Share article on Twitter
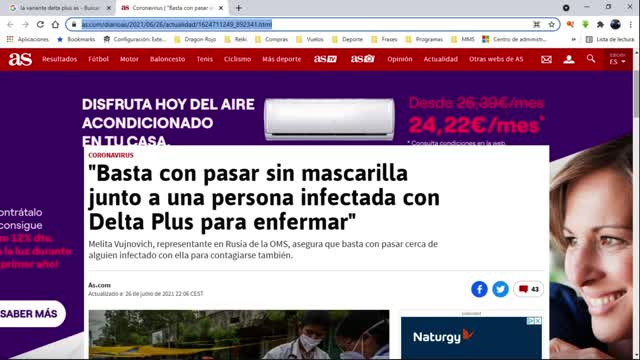 [500, 289]
